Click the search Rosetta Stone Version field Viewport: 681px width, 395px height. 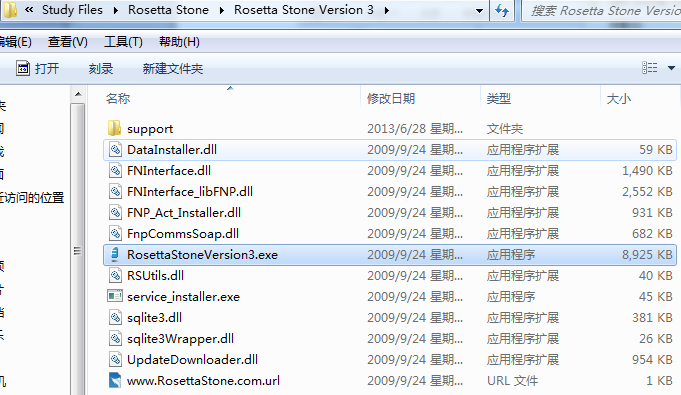click(601, 10)
